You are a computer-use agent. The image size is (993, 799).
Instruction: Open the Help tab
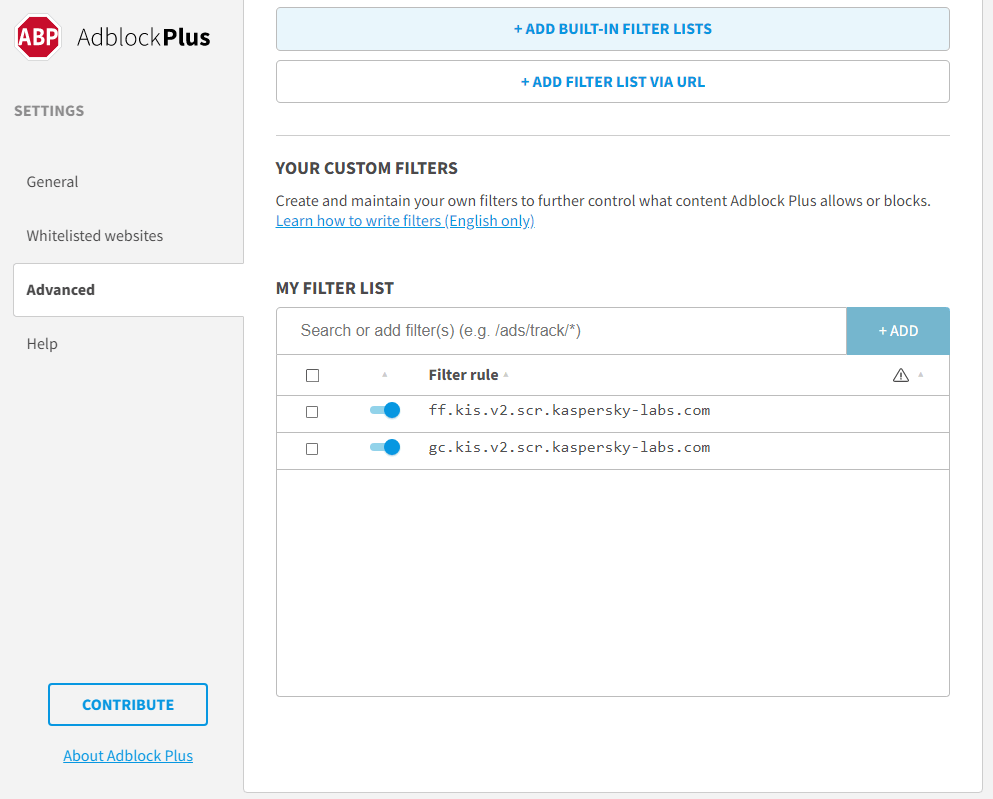[42, 344]
